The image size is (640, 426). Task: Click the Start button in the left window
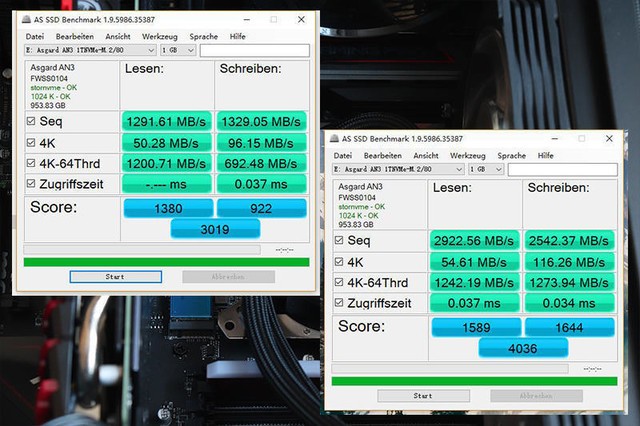coord(116,277)
